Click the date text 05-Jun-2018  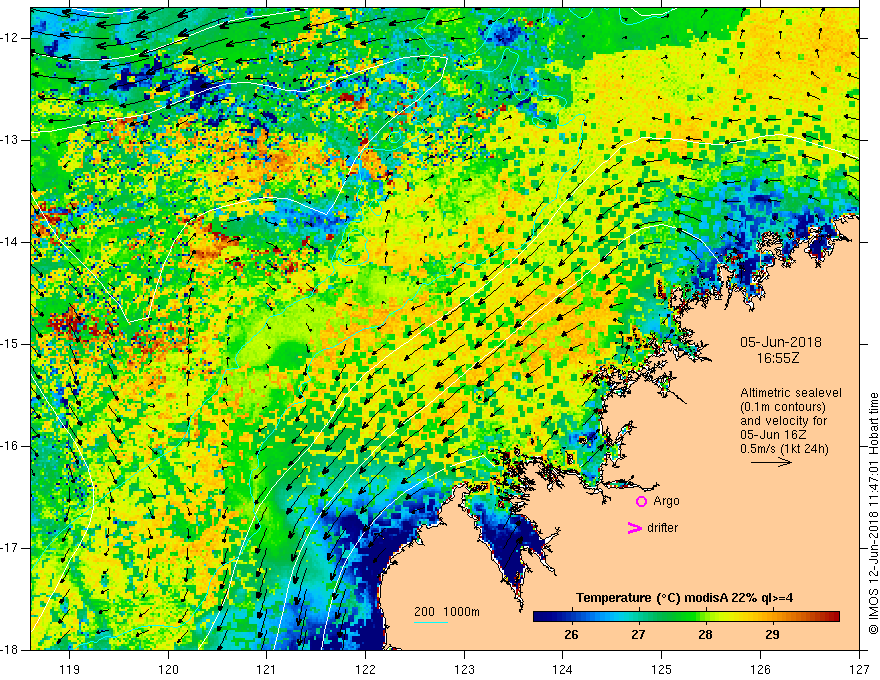(780, 342)
